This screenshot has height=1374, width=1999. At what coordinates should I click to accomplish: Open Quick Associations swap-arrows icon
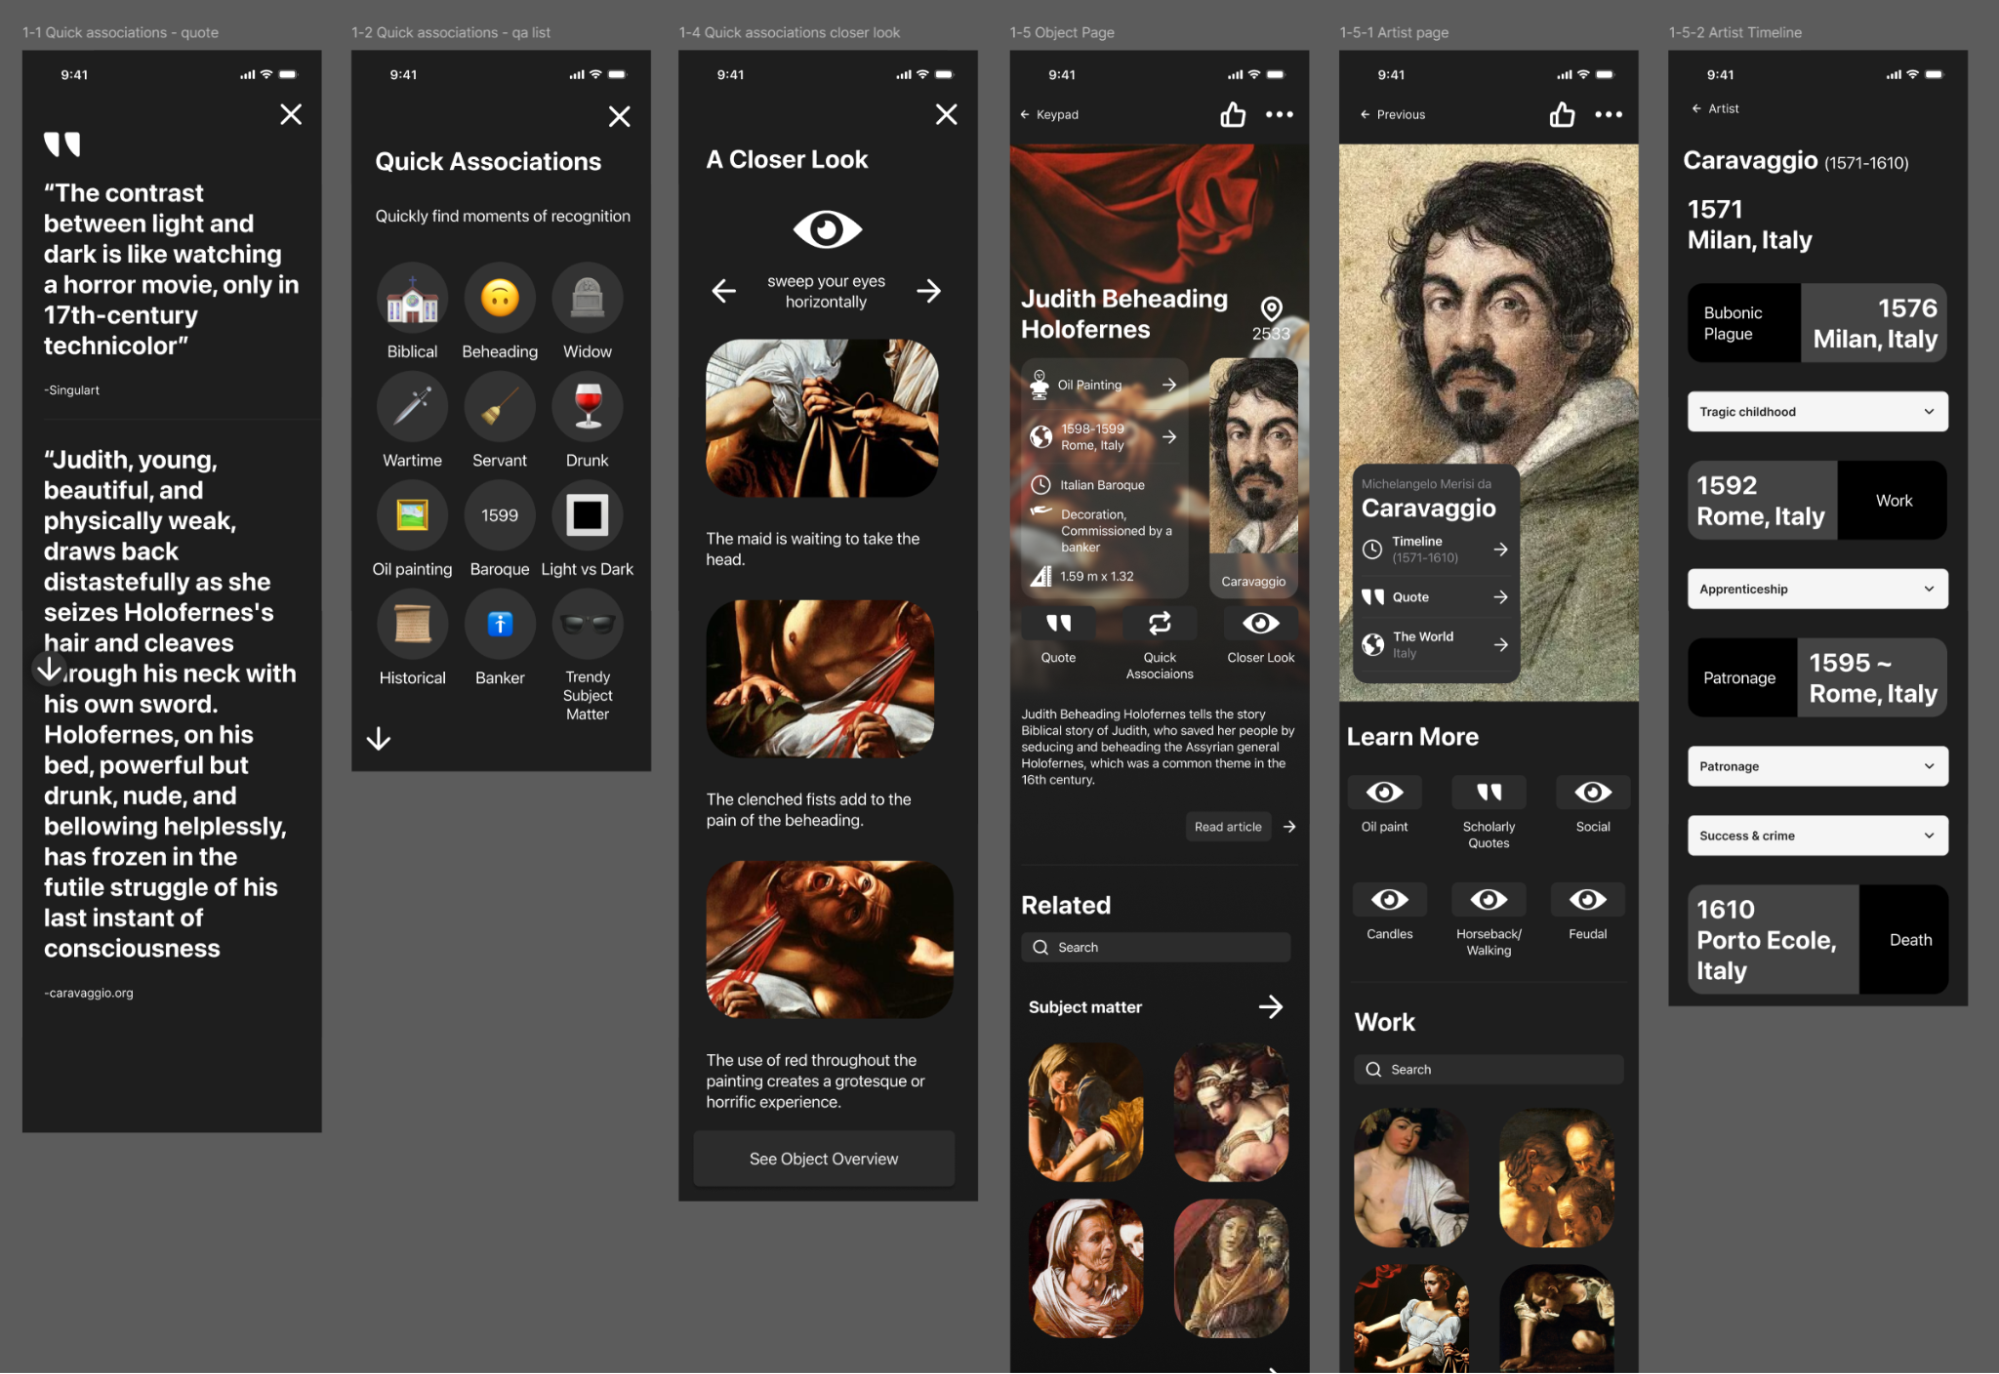(x=1159, y=624)
